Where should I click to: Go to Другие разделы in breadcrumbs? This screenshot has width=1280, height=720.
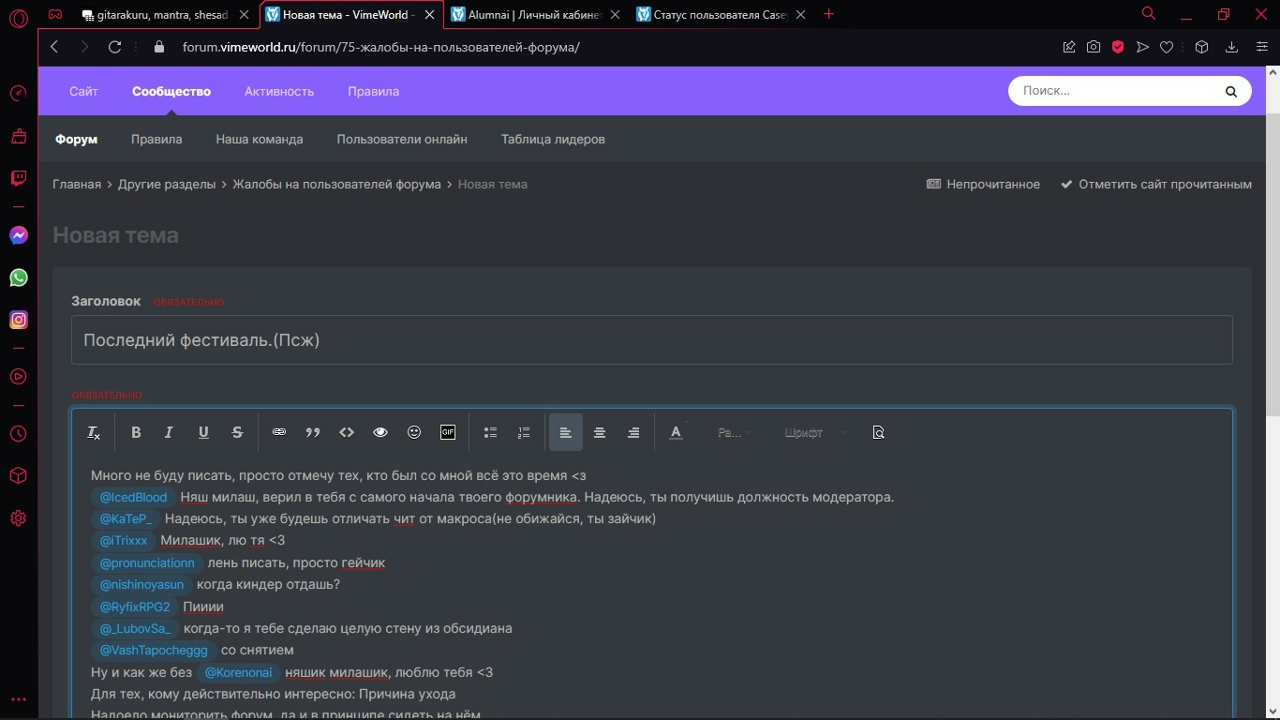(167, 184)
